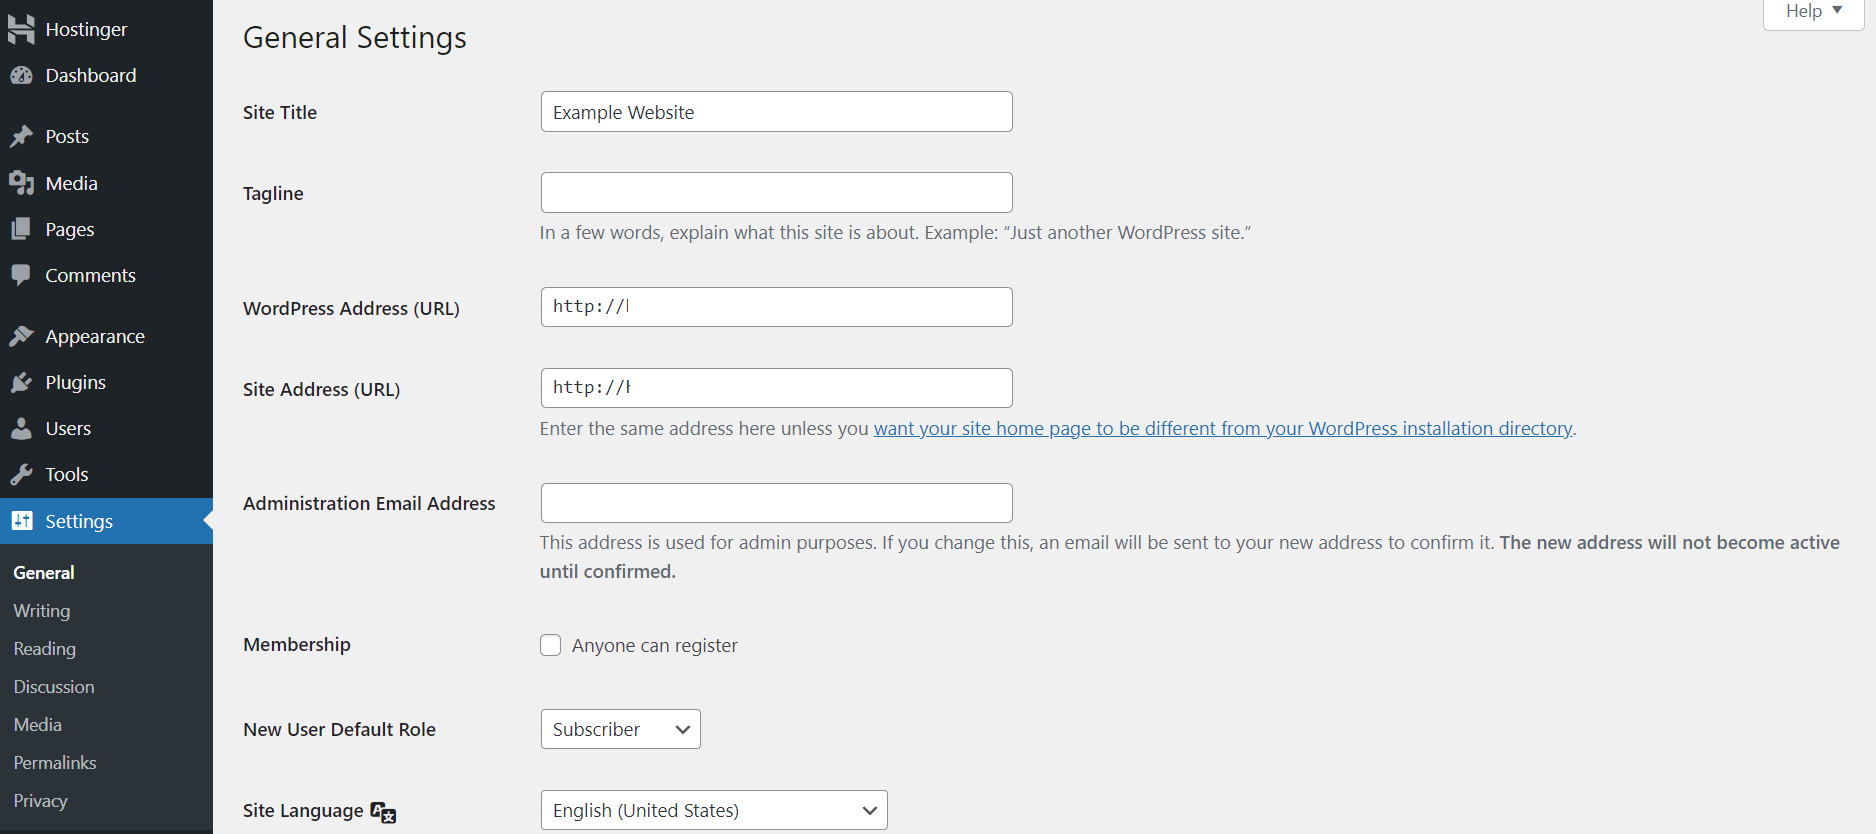This screenshot has height=834, width=1876.
Task: Enable the Anyone can register checkbox
Action: (551, 645)
